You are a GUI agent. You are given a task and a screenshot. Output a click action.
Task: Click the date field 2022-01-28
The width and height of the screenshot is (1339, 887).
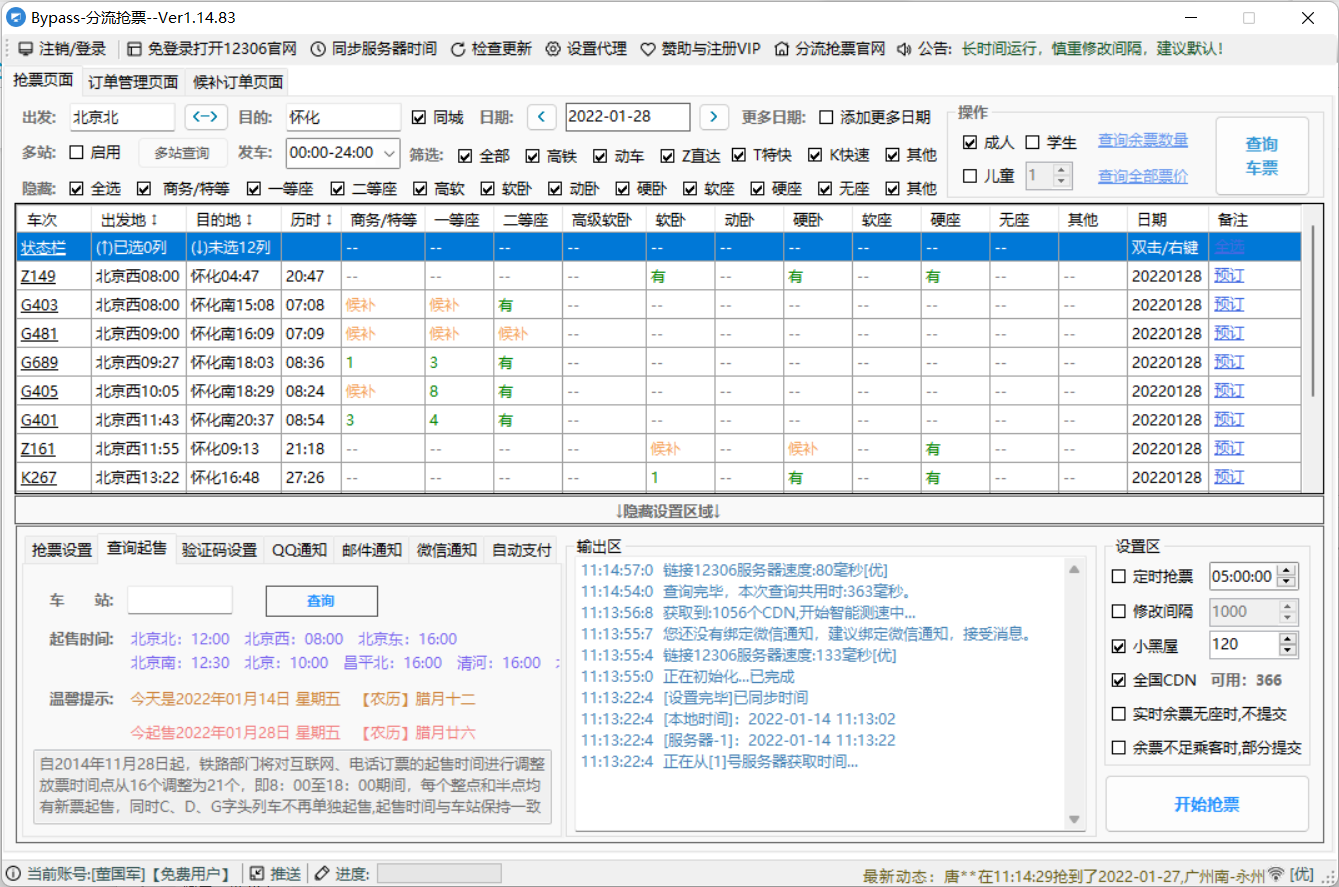click(x=627, y=117)
